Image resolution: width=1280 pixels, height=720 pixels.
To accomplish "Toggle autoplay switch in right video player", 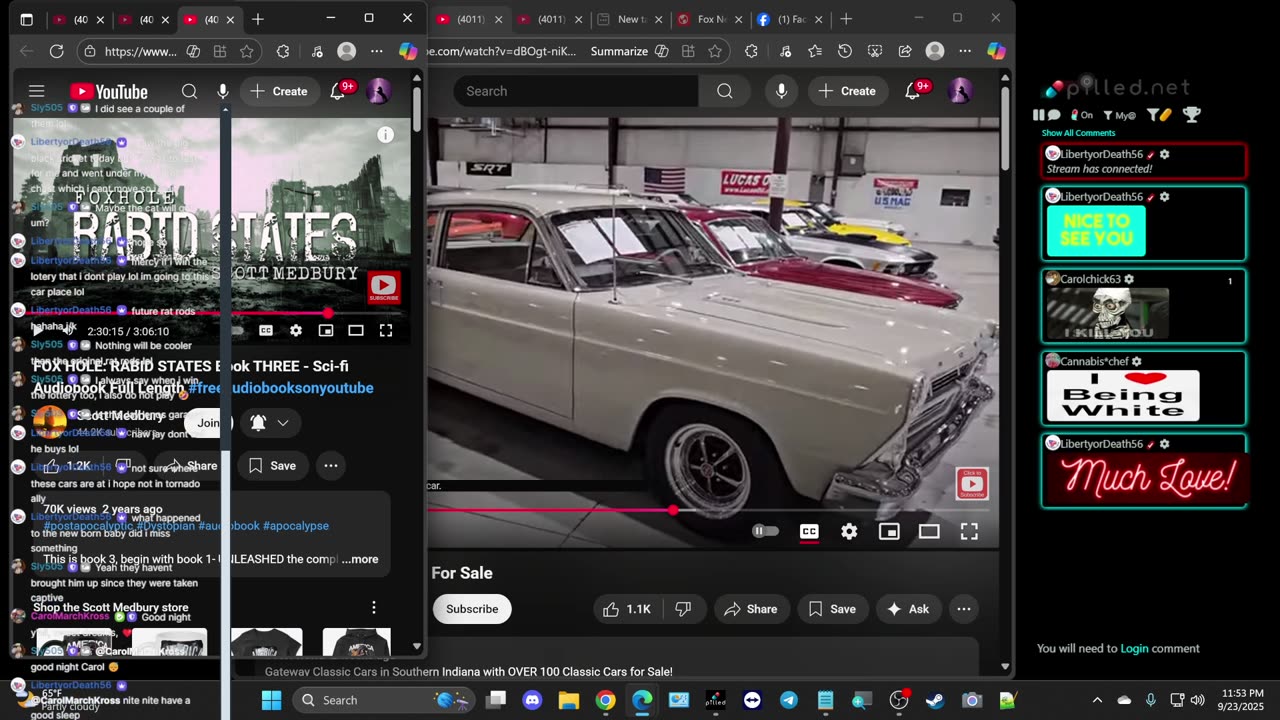I will point(765,532).
